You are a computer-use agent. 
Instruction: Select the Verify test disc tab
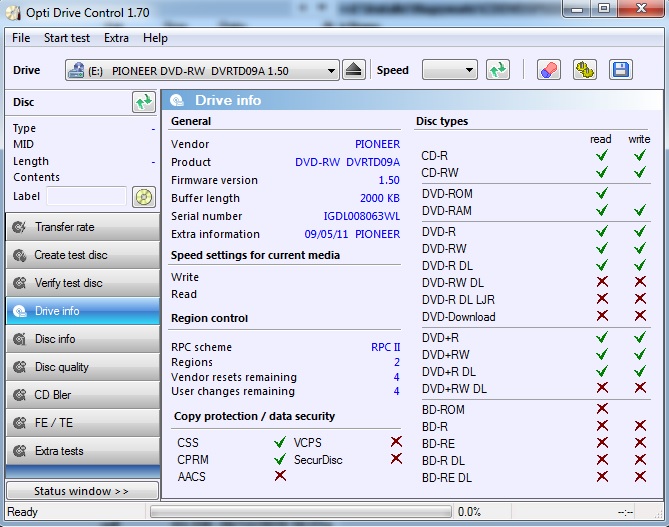(83, 283)
